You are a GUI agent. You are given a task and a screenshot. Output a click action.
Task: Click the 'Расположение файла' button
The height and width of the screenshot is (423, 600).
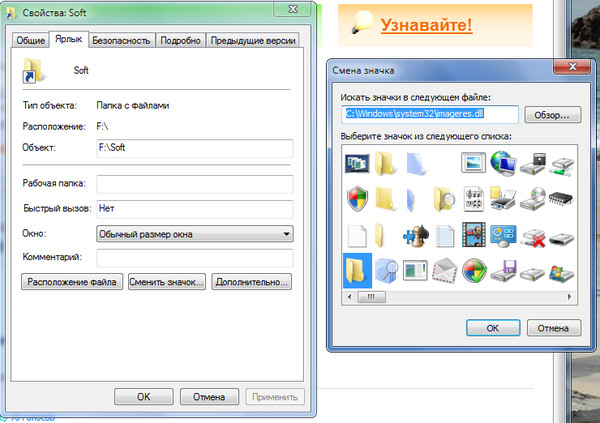72,282
